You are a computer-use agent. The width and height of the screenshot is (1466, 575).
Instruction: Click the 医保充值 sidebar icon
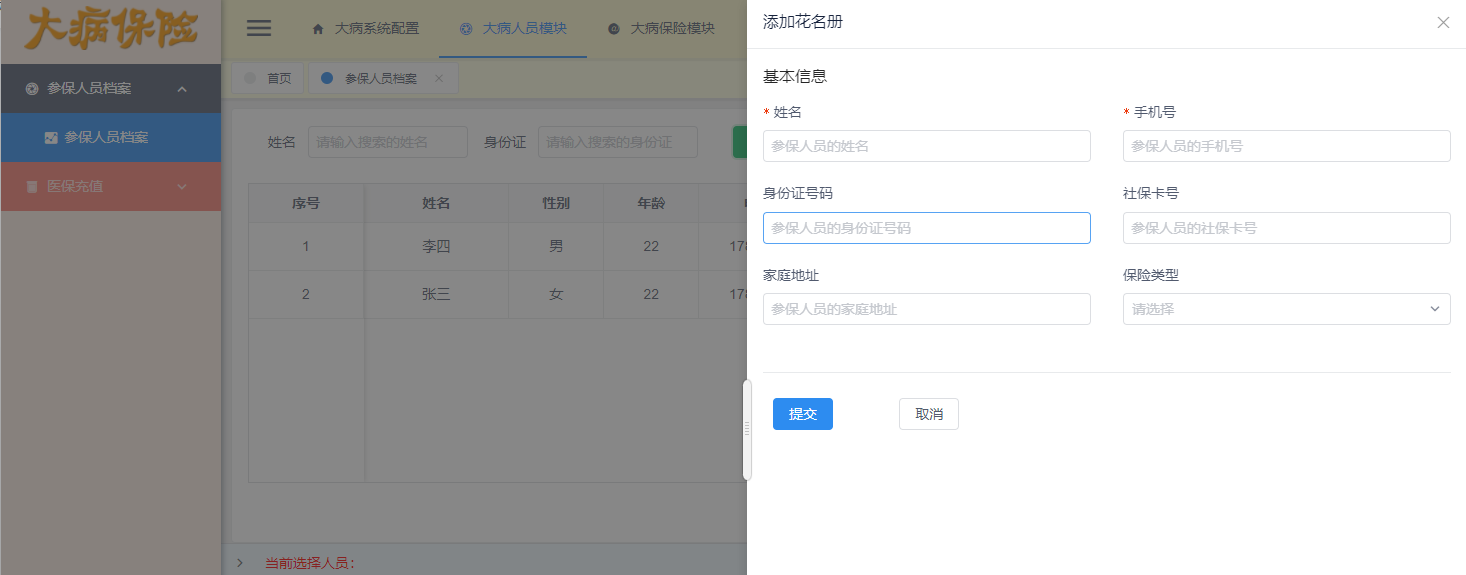coord(32,187)
